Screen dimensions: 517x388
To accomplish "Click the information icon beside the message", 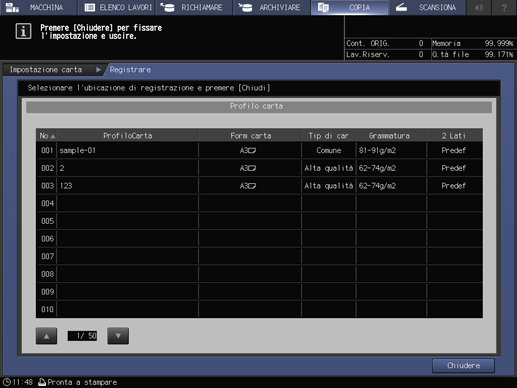I will 23,31.
